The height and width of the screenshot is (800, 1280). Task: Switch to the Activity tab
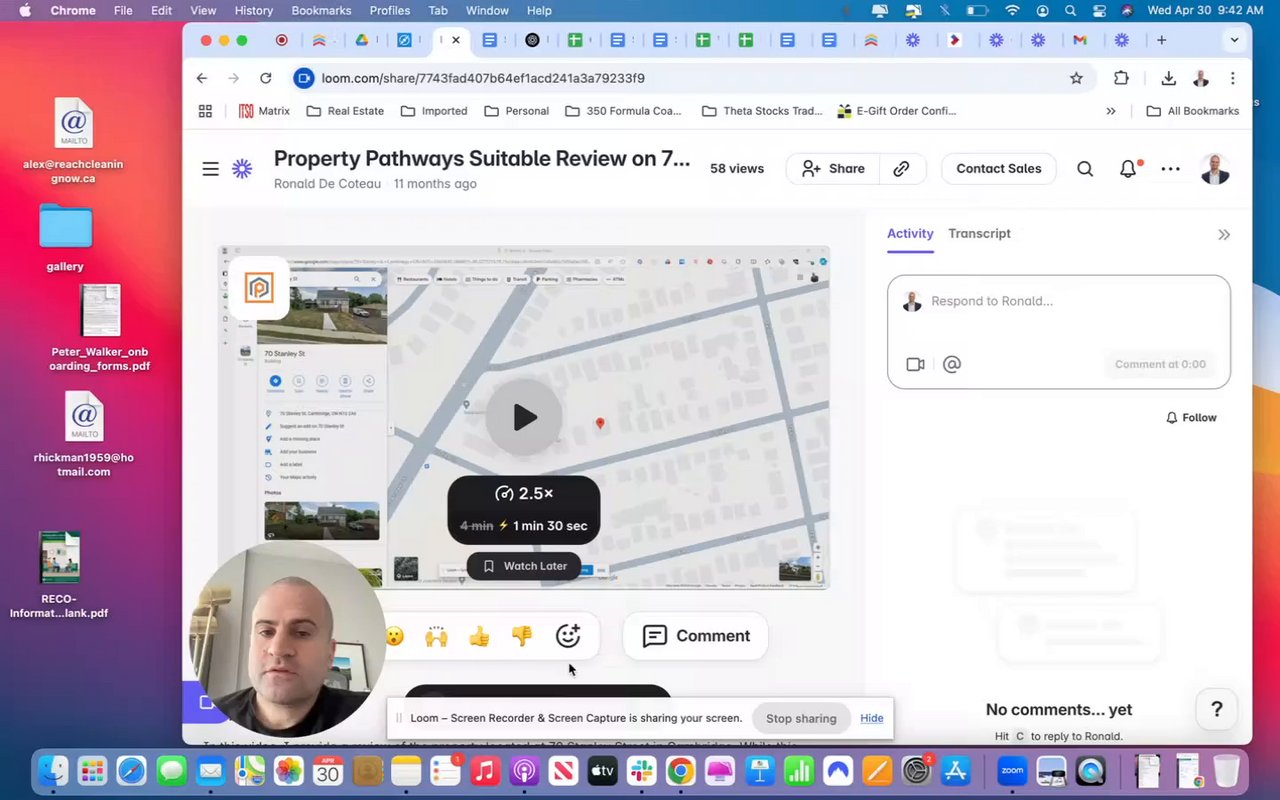coord(910,233)
